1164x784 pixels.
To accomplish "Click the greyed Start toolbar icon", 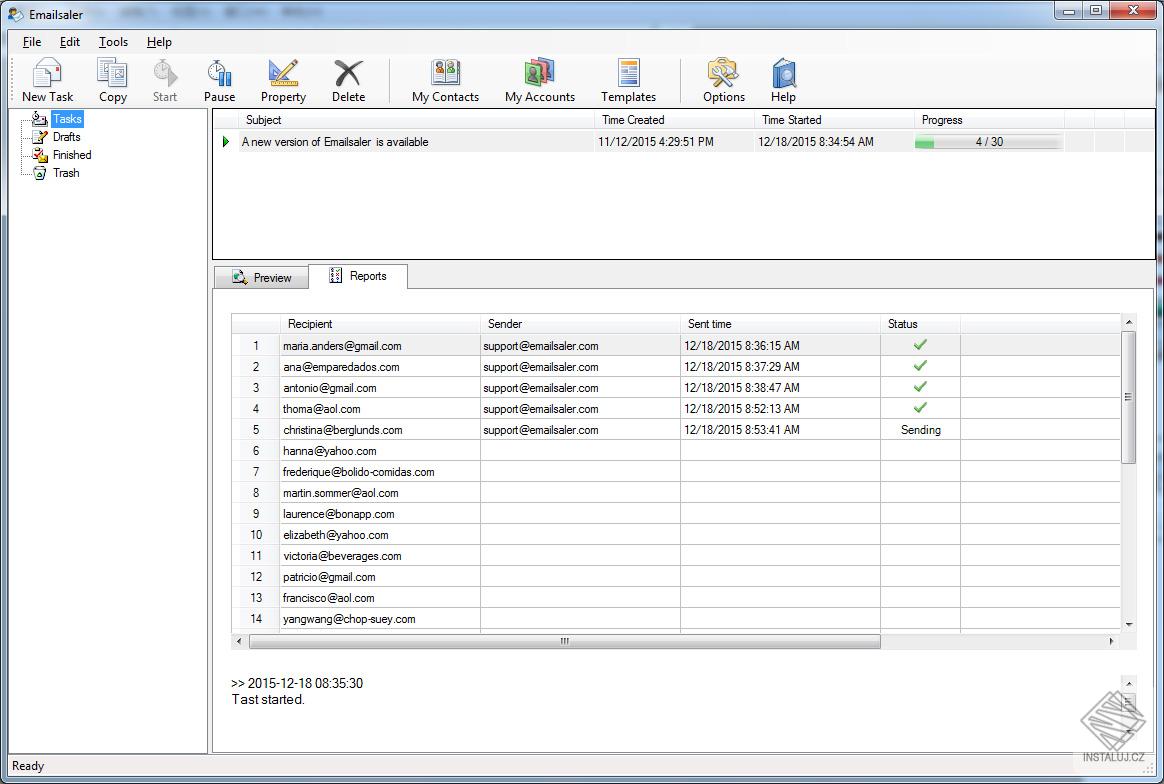I will point(165,80).
